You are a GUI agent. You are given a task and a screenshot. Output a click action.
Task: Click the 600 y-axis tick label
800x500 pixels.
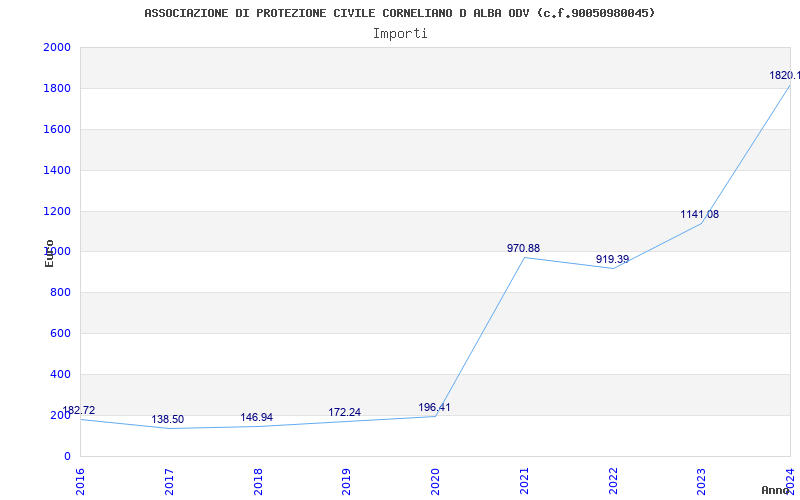tap(61, 333)
